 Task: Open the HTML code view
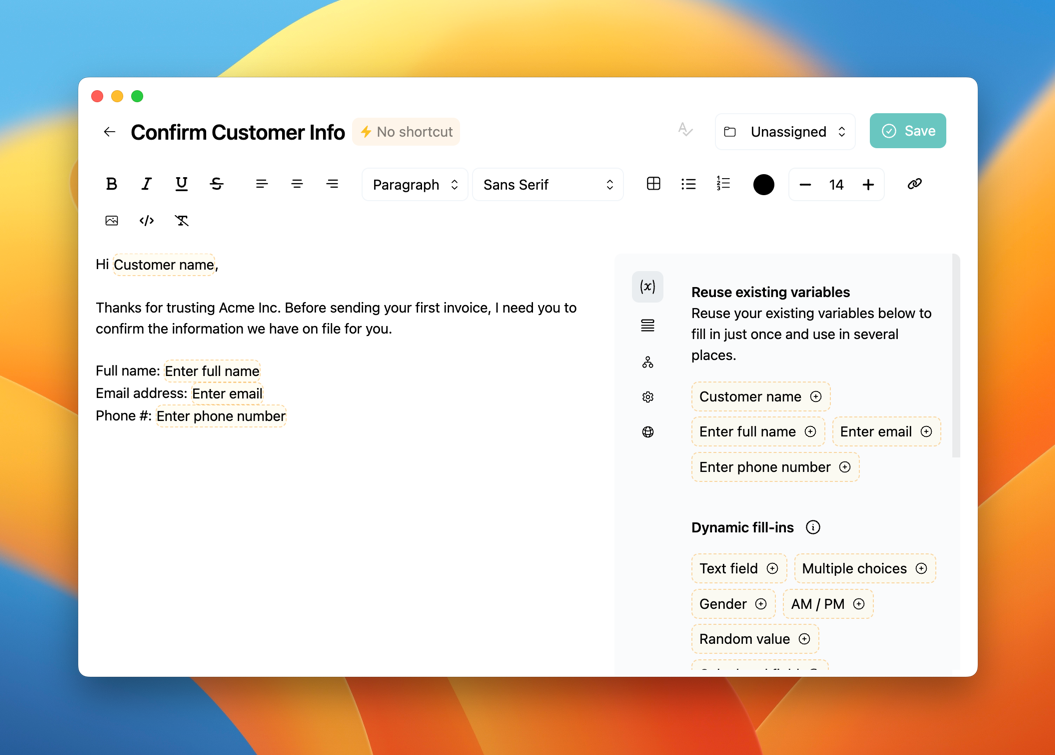146,220
